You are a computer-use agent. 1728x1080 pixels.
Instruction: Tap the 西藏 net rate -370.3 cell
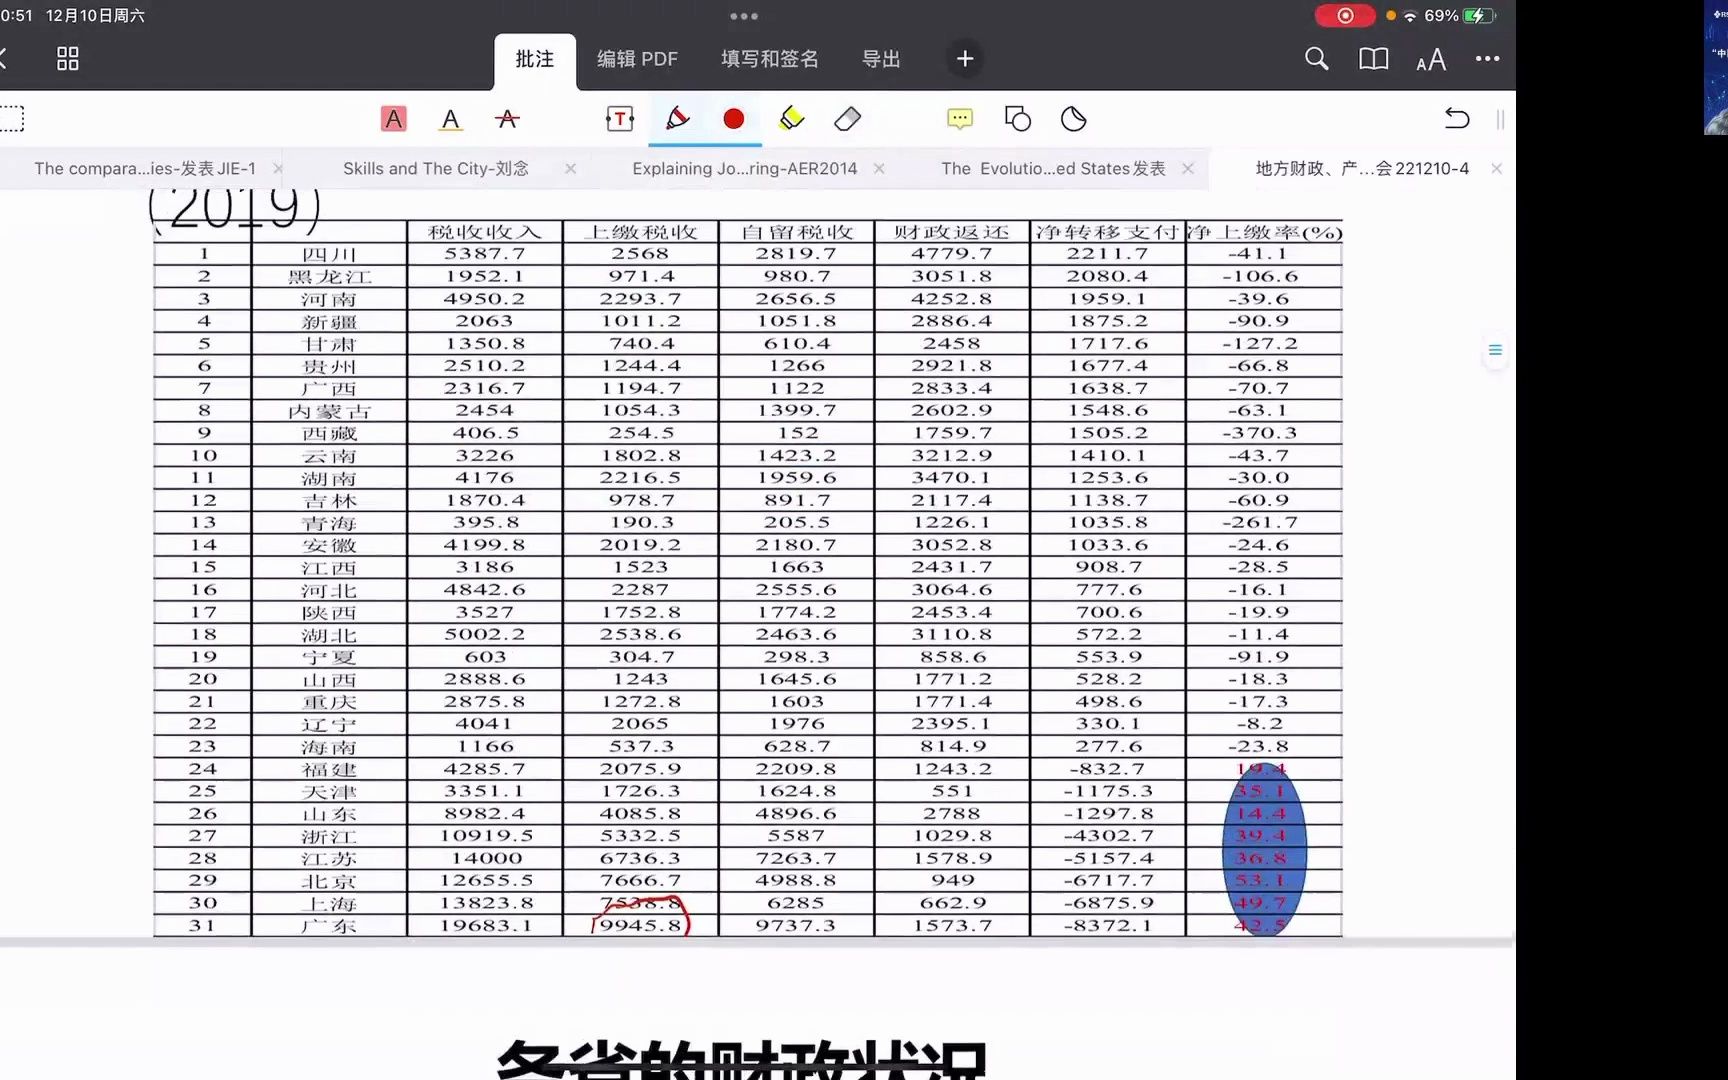click(1264, 433)
